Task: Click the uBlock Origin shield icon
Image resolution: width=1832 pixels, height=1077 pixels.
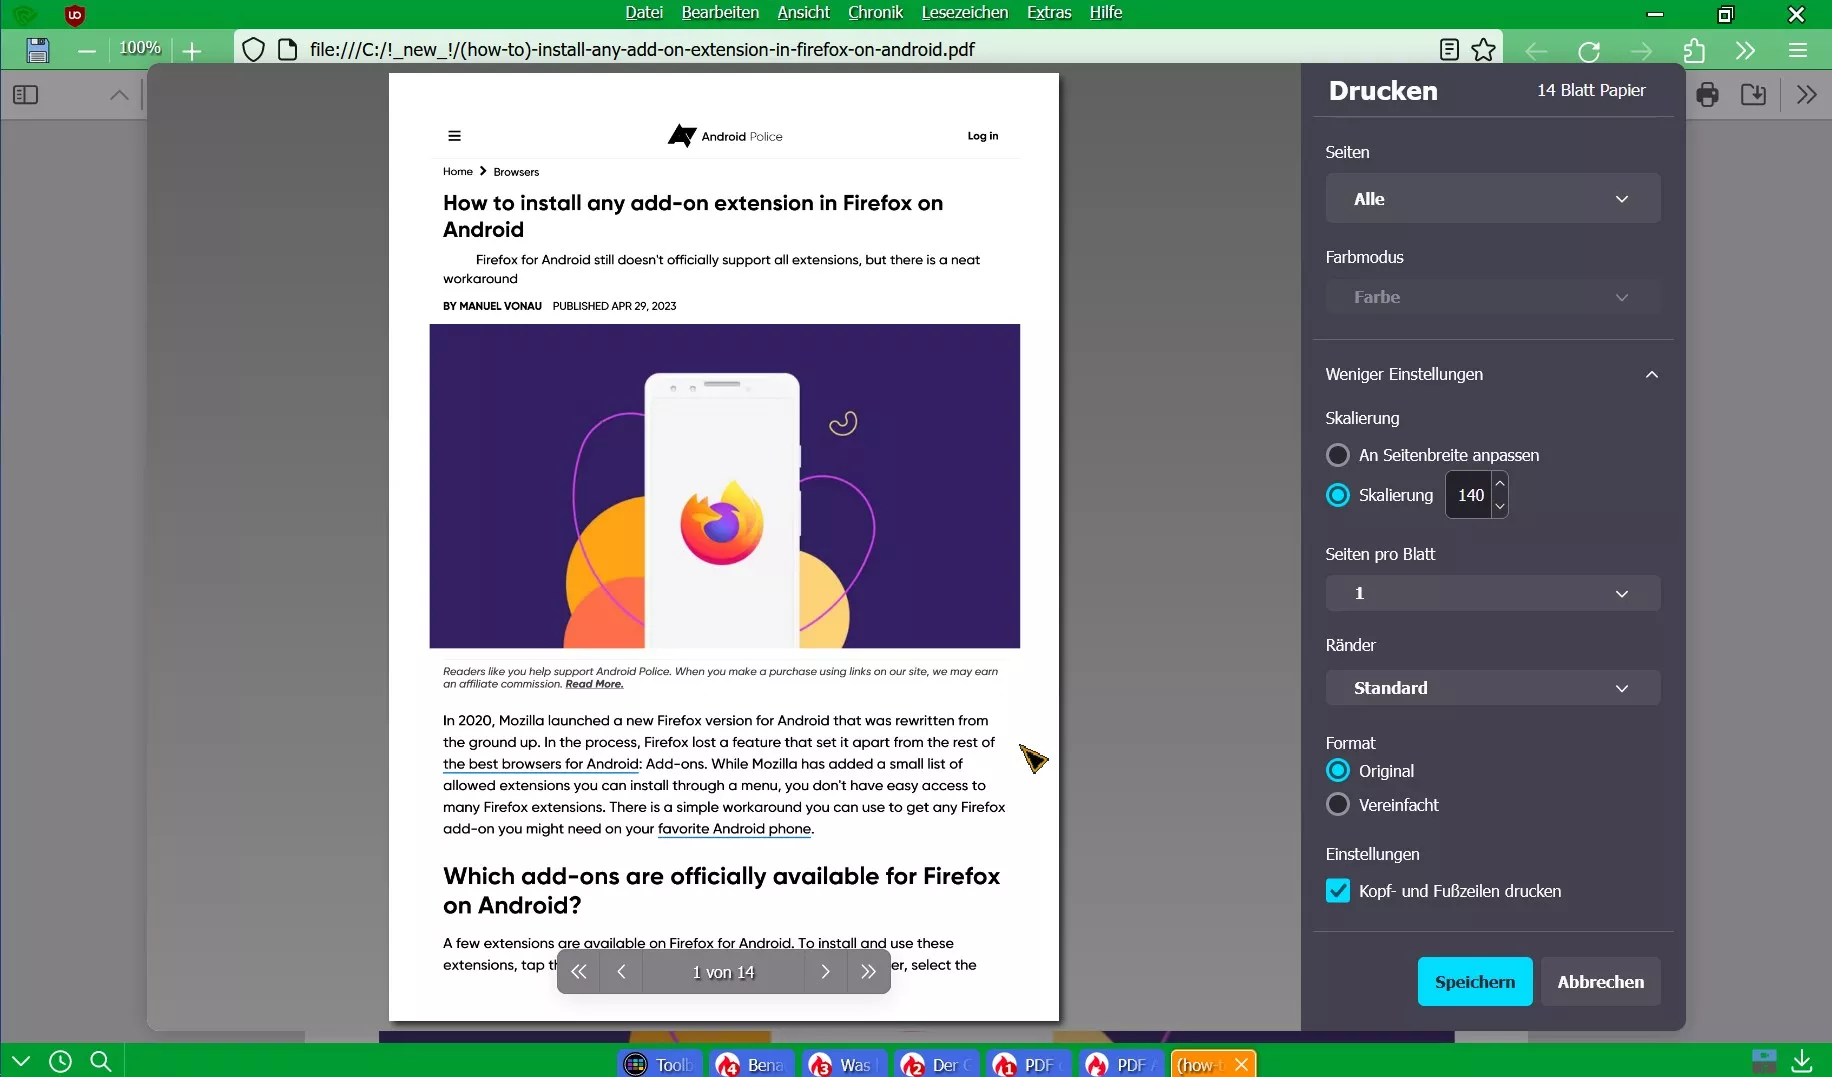Action: point(74,15)
